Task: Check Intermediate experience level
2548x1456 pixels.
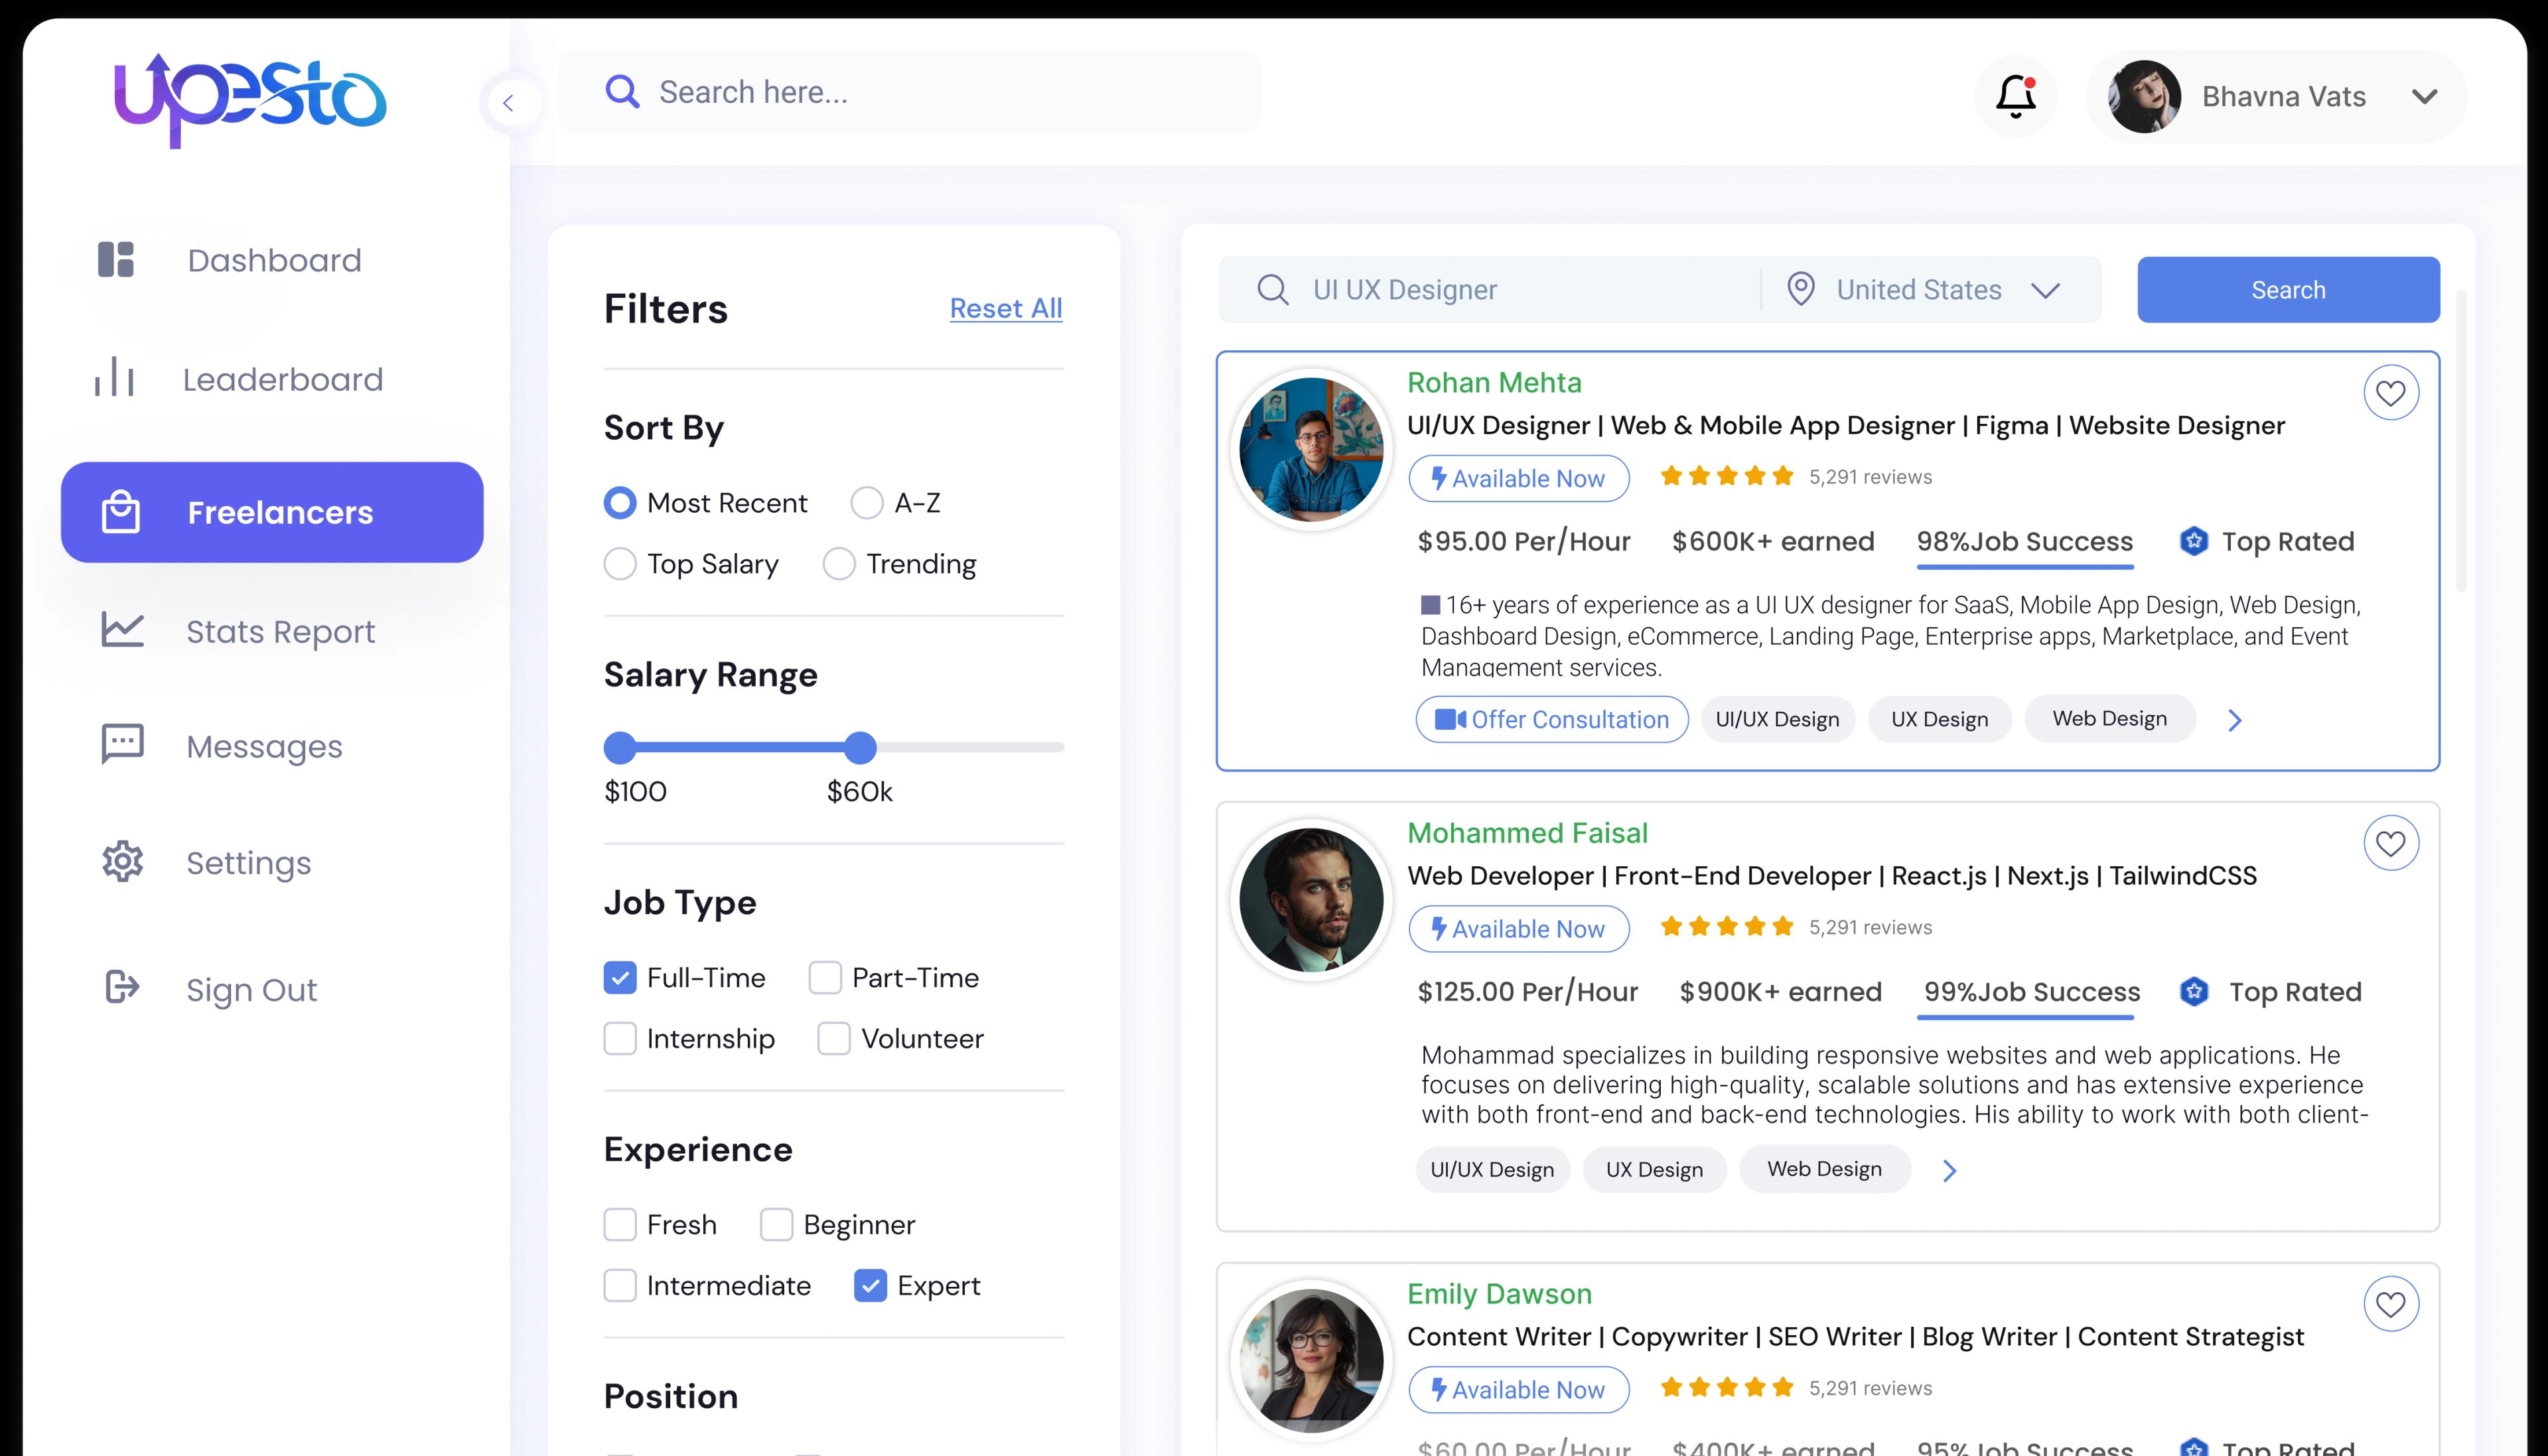Action: pyautogui.click(x=620, y=1285)
